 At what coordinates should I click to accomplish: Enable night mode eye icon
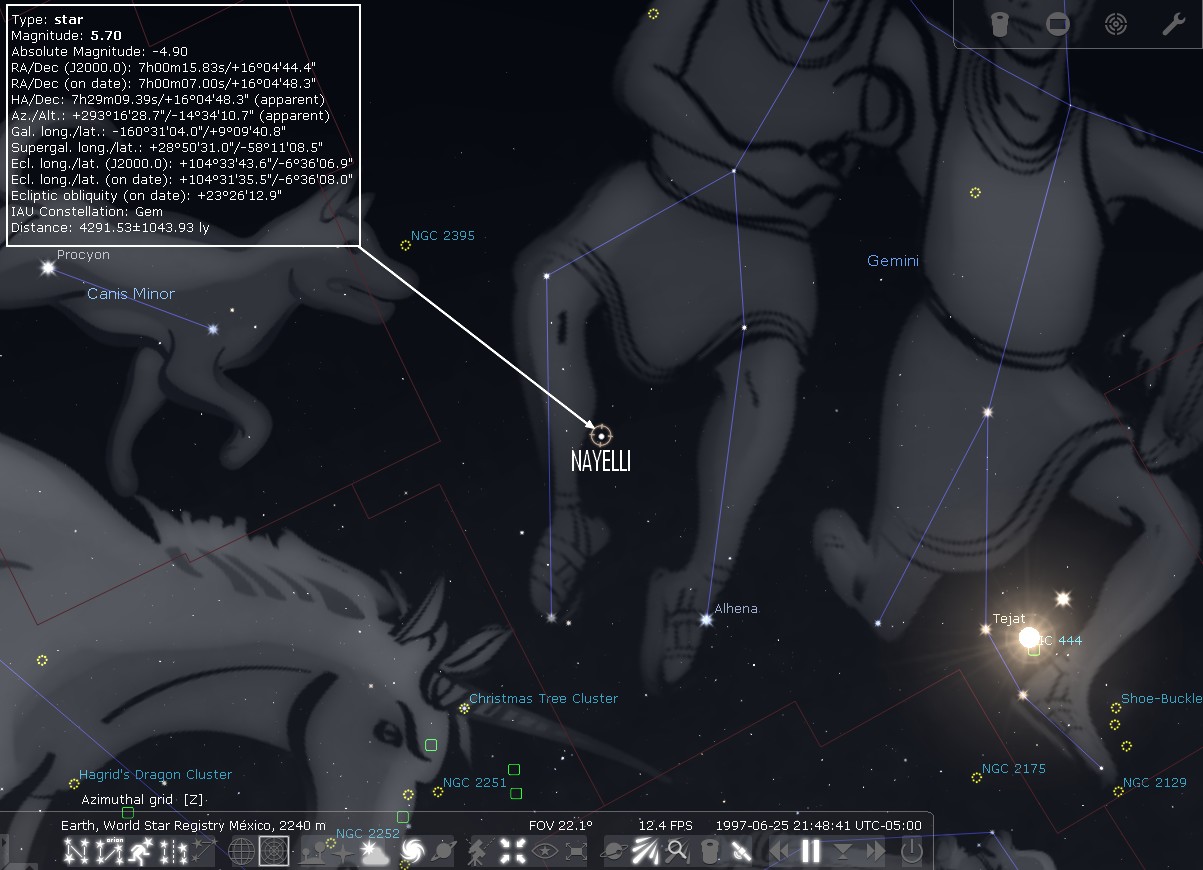pyautogui.click(x=545, y=851)
